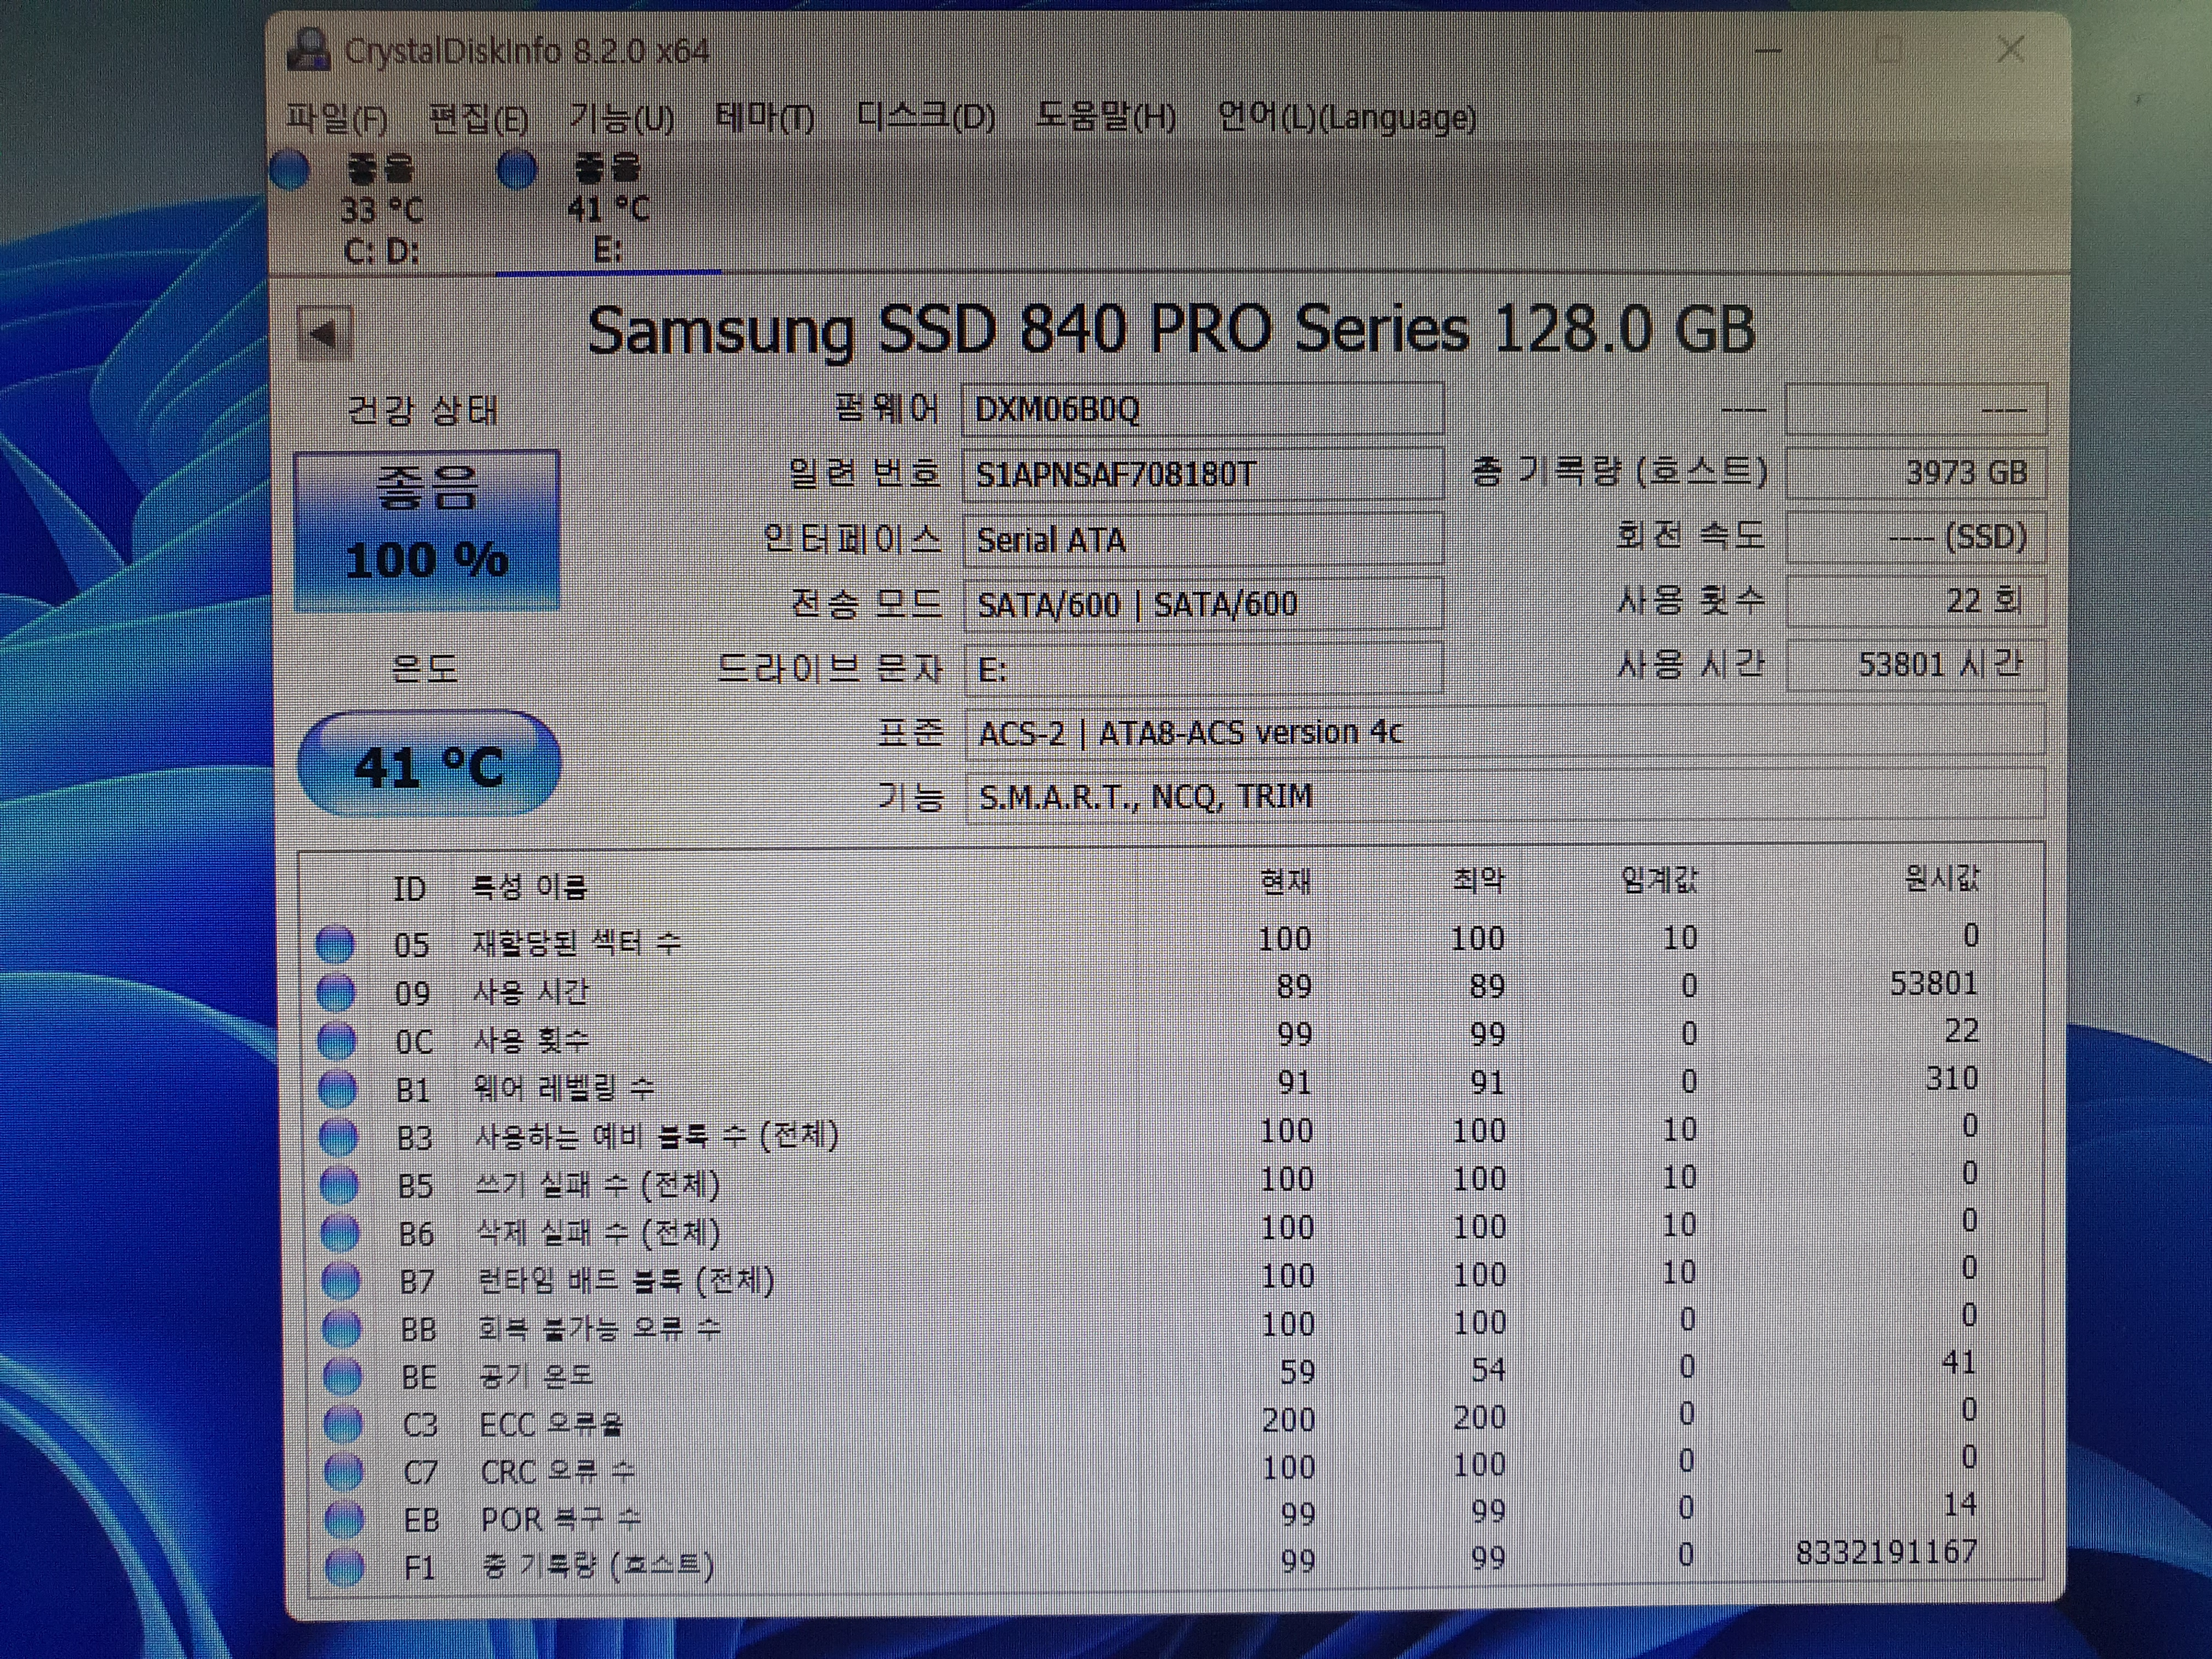Go to previous disk with left arrow button
This screenshot has width=2212, height=1659.
point(324,333)
